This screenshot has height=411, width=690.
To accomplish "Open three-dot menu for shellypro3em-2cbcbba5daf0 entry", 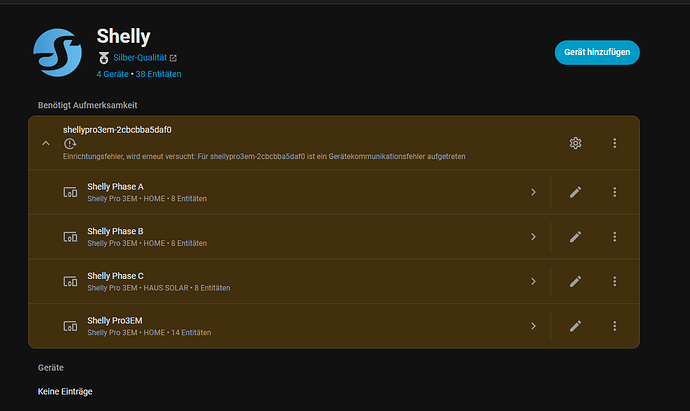I will click(x=614, y=143).
